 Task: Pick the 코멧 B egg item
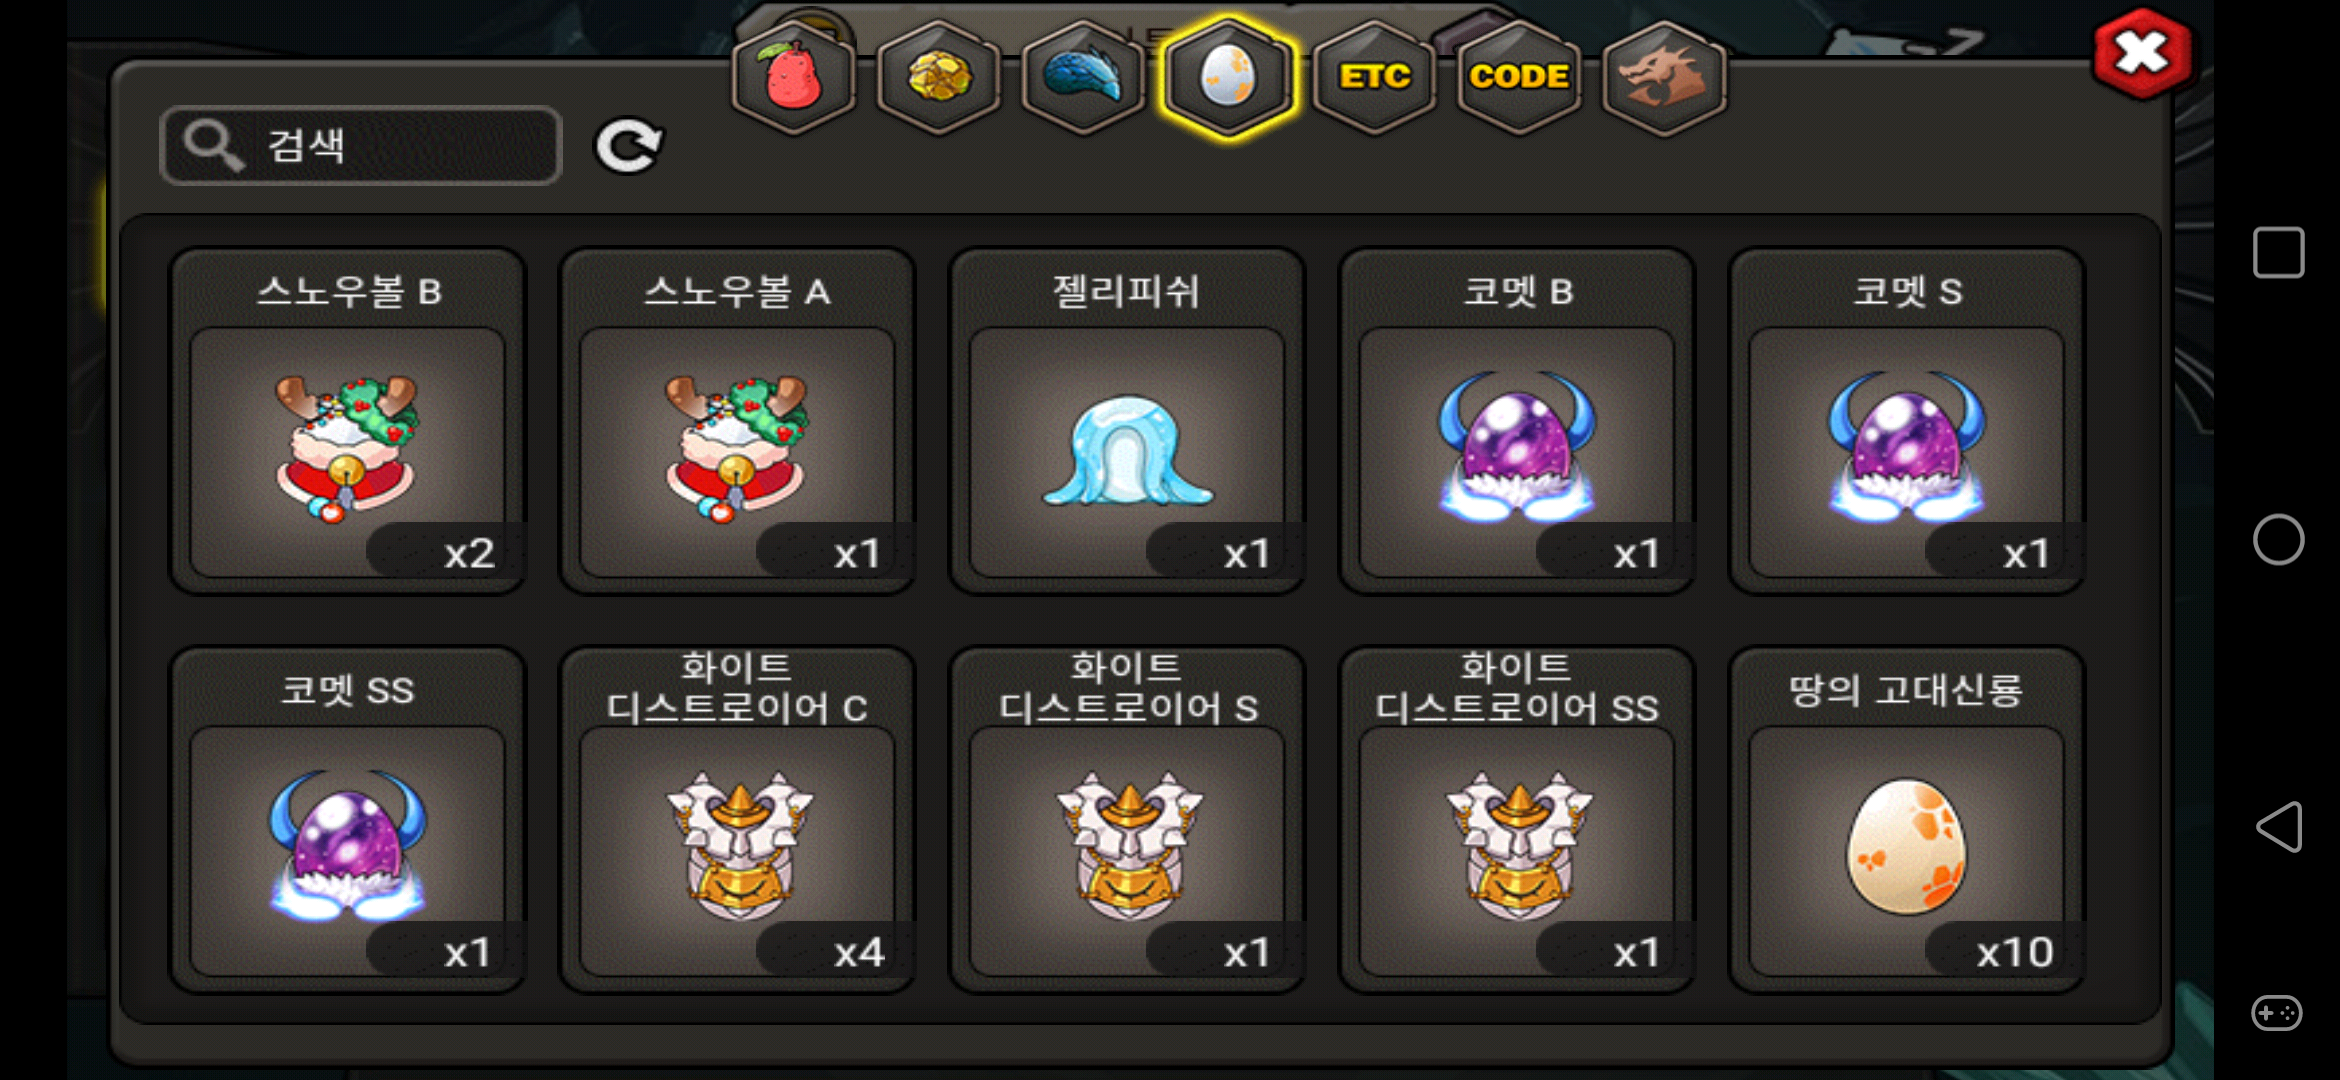1517,421
